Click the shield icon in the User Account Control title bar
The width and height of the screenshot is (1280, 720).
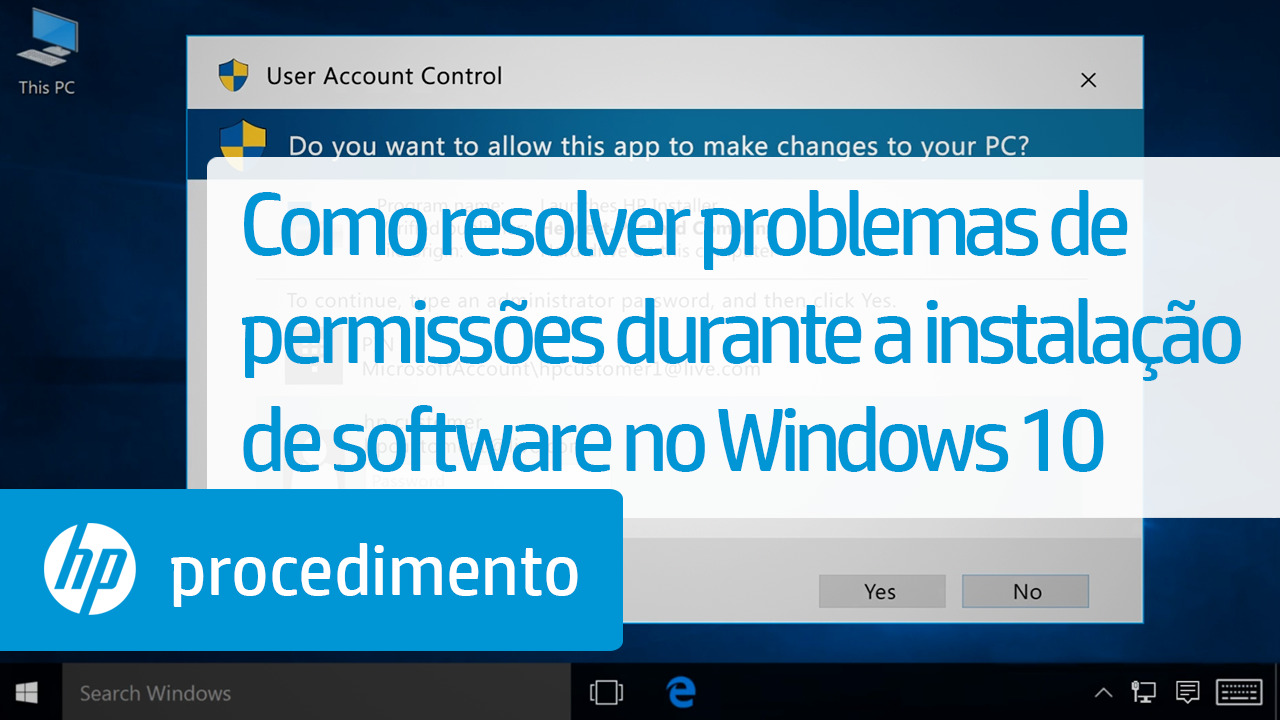[x=233, y=75]
